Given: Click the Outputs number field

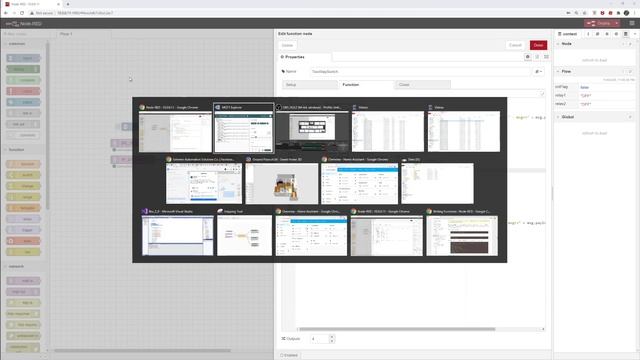Looking at the screenshot, I should point(320,339).
